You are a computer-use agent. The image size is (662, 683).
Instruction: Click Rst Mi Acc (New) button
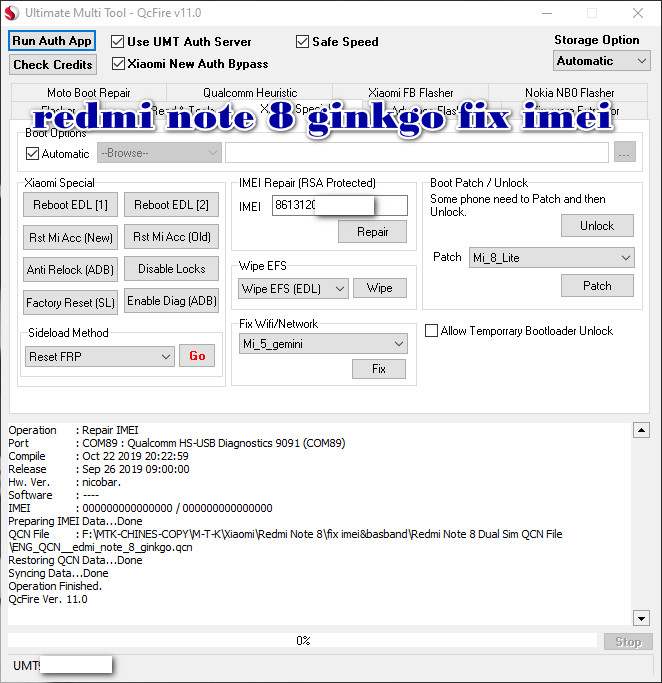coord(71,237)
